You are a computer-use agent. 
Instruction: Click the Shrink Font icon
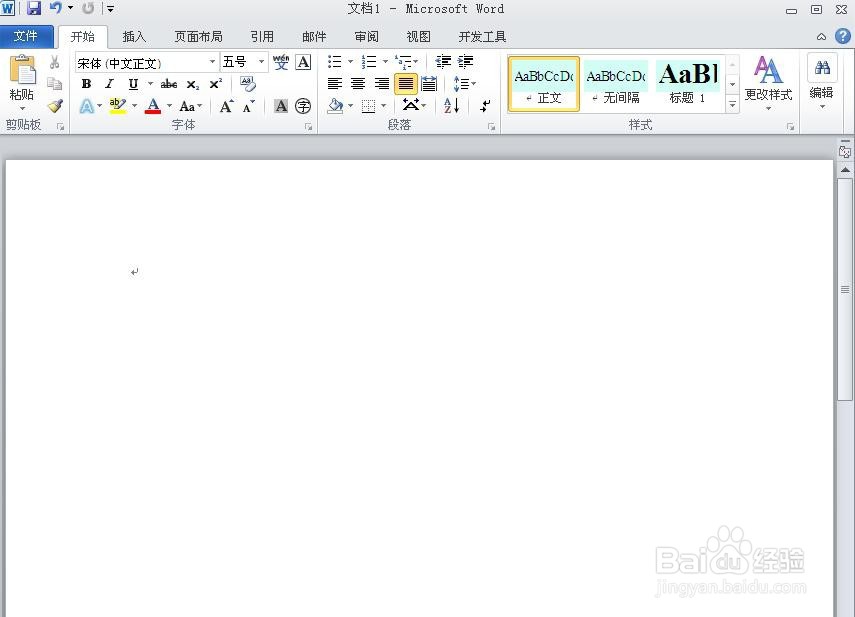tap(249, 106)
